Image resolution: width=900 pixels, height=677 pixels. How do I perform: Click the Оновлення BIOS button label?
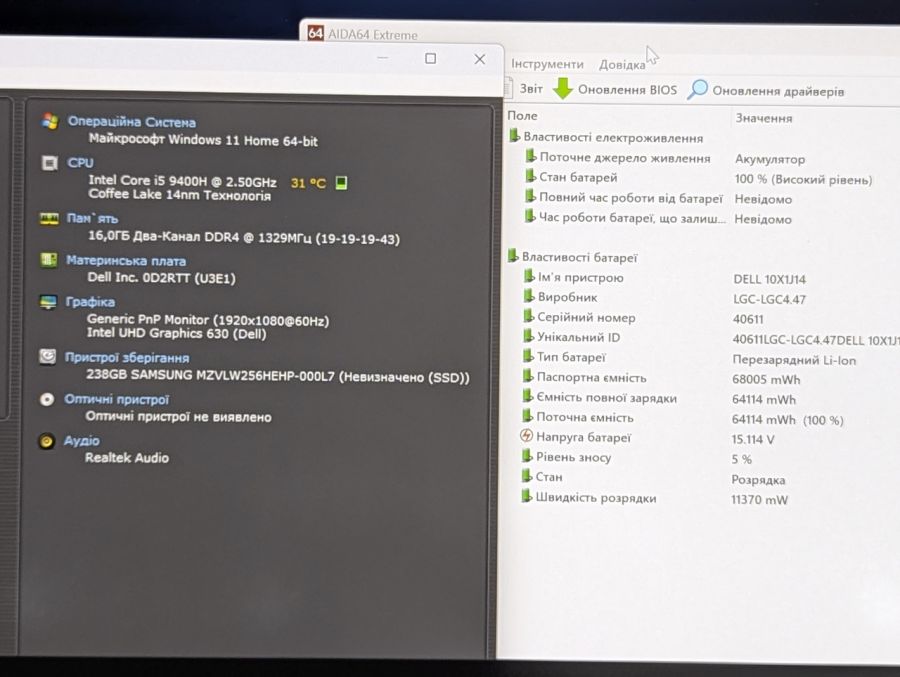tap(627, 90)
